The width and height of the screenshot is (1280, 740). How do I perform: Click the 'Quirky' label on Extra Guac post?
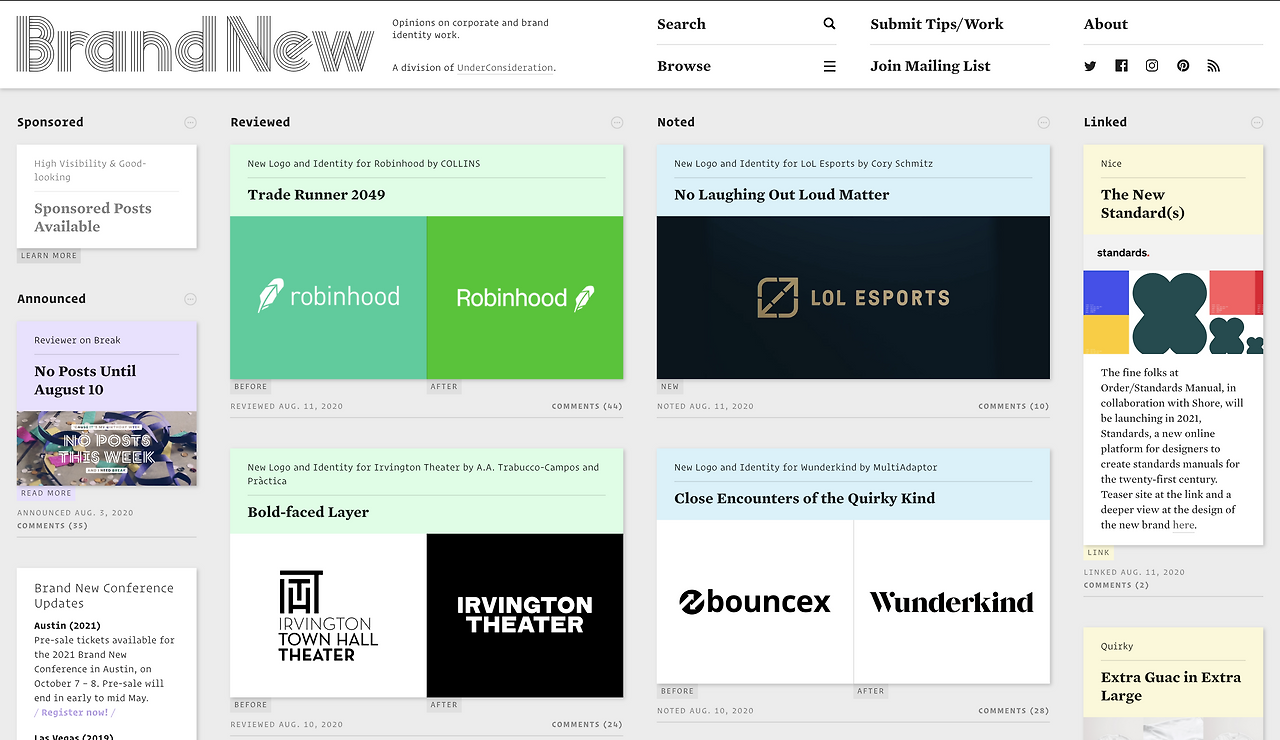click(x=1117, y=646)
